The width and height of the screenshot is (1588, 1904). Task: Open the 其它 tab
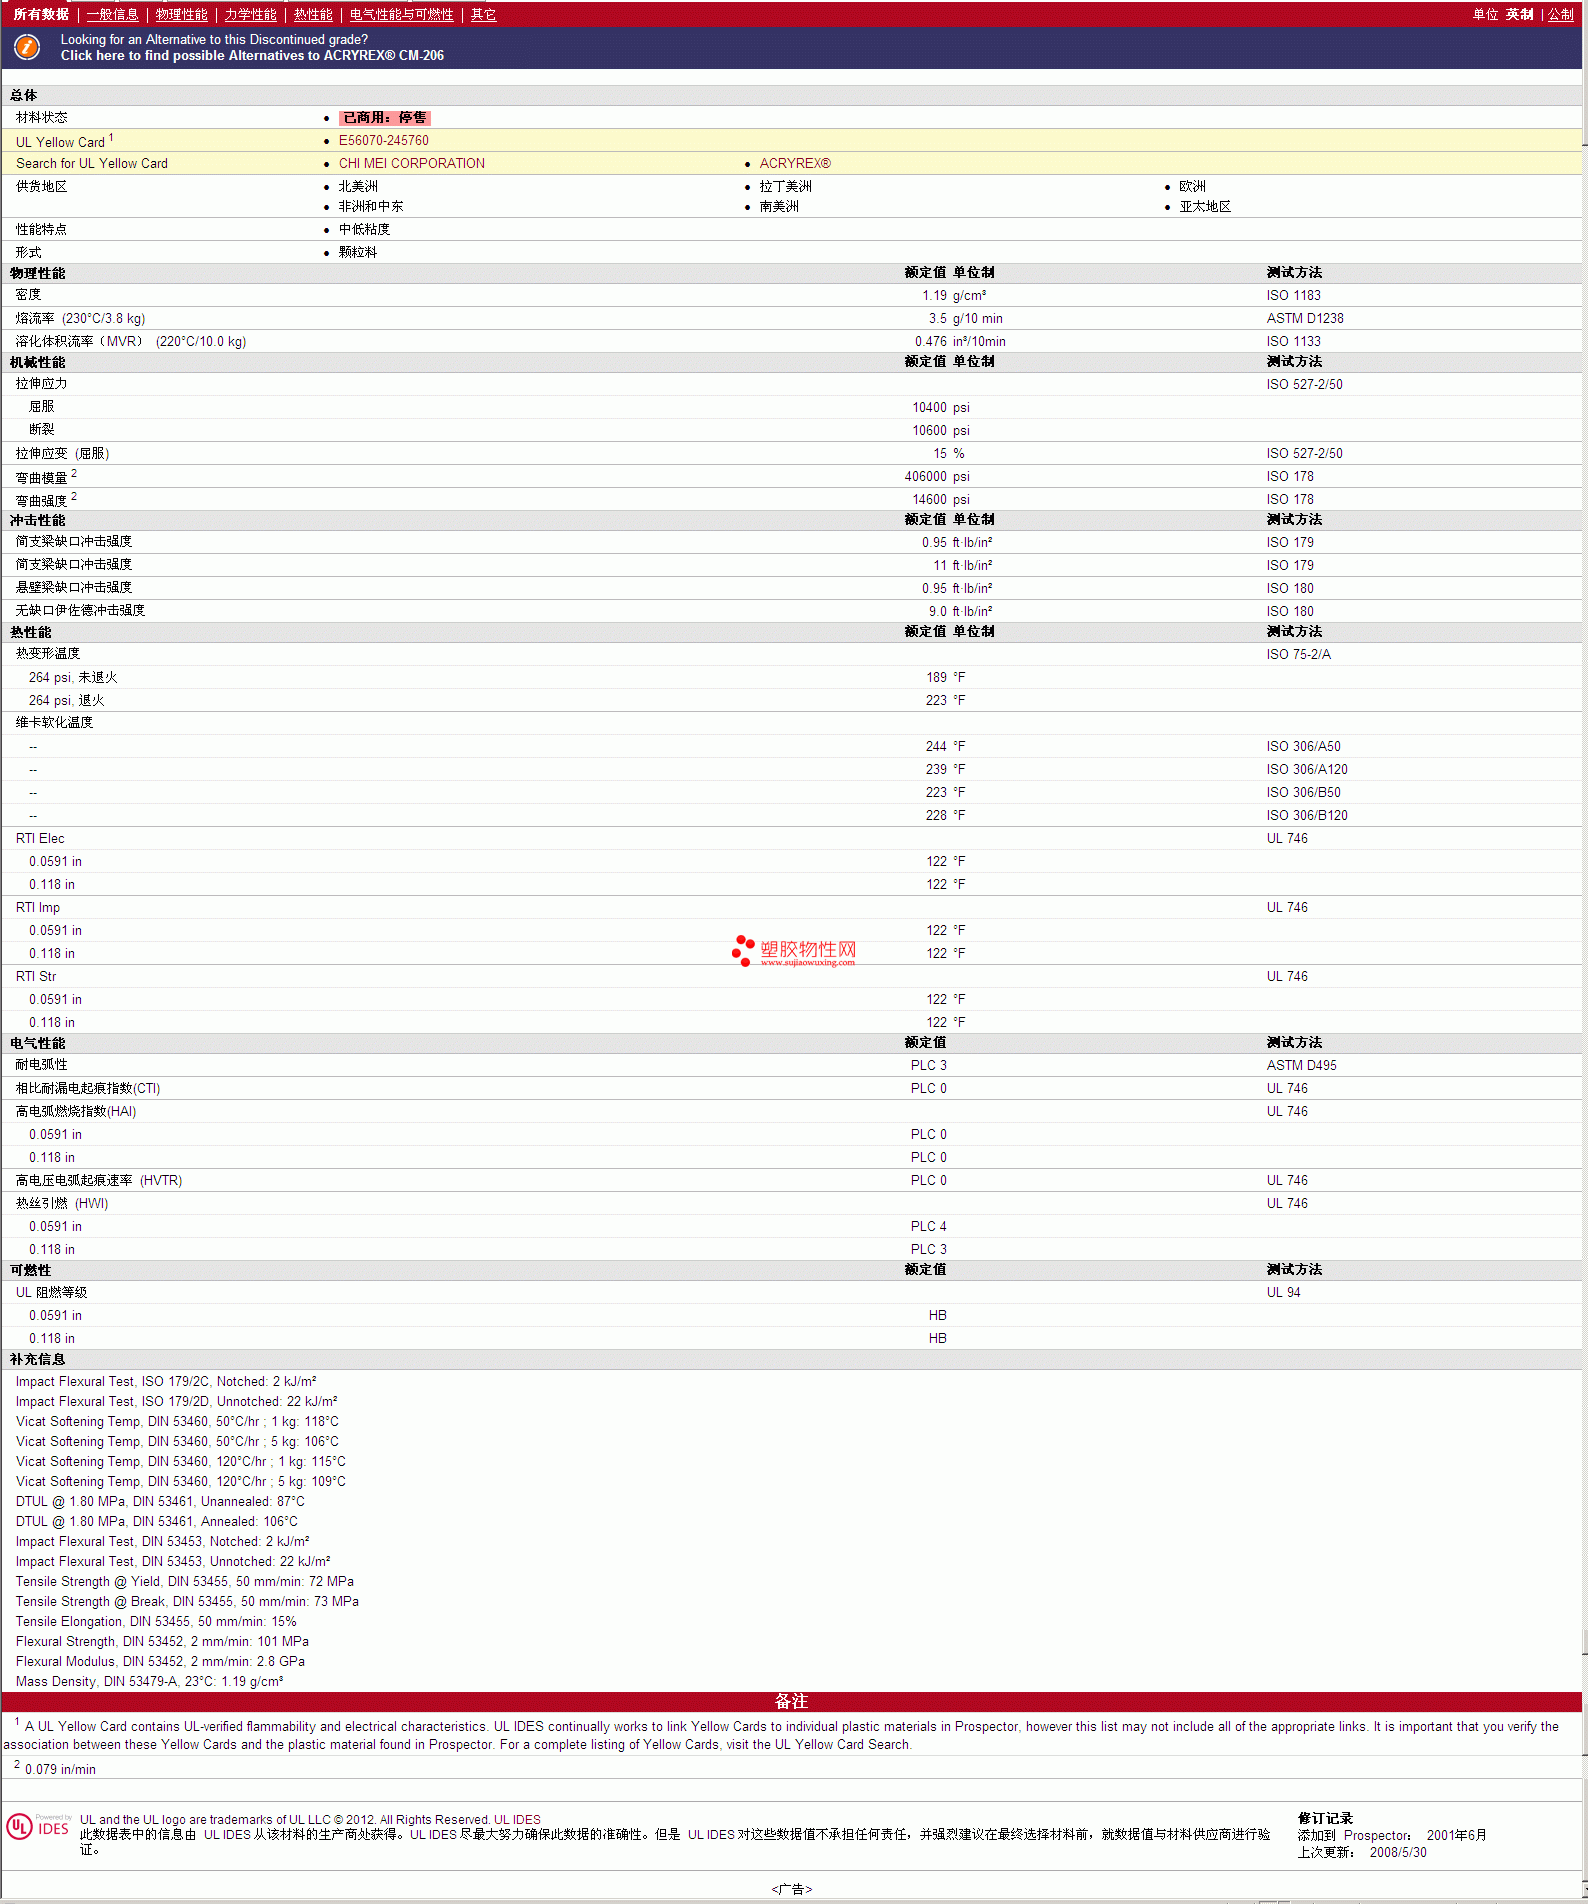click(483, 14)
